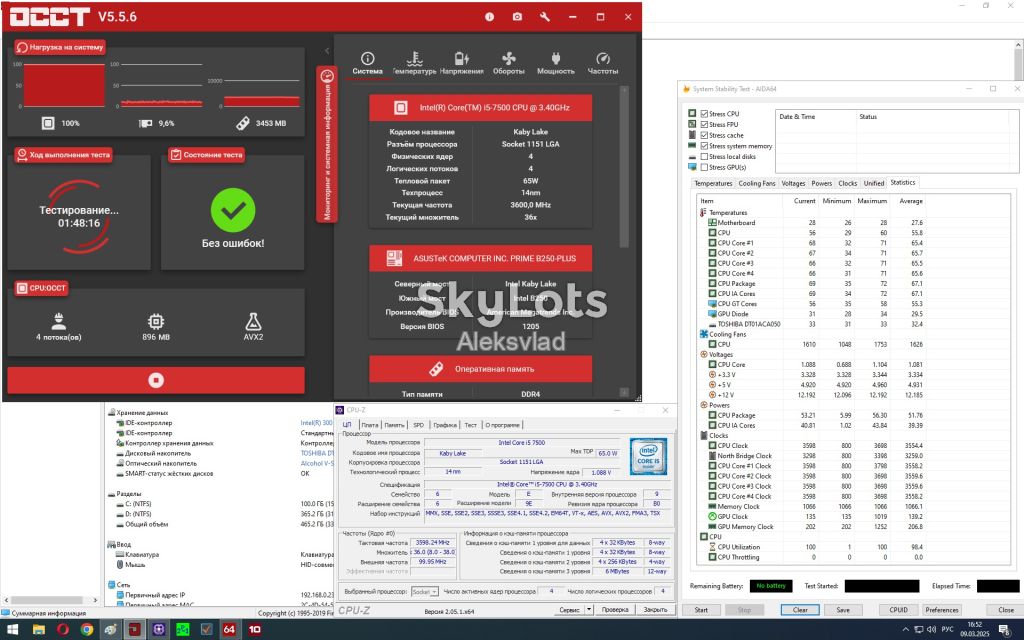
Task: Open CPUID button in AIDA64
Action: [899, 610]
